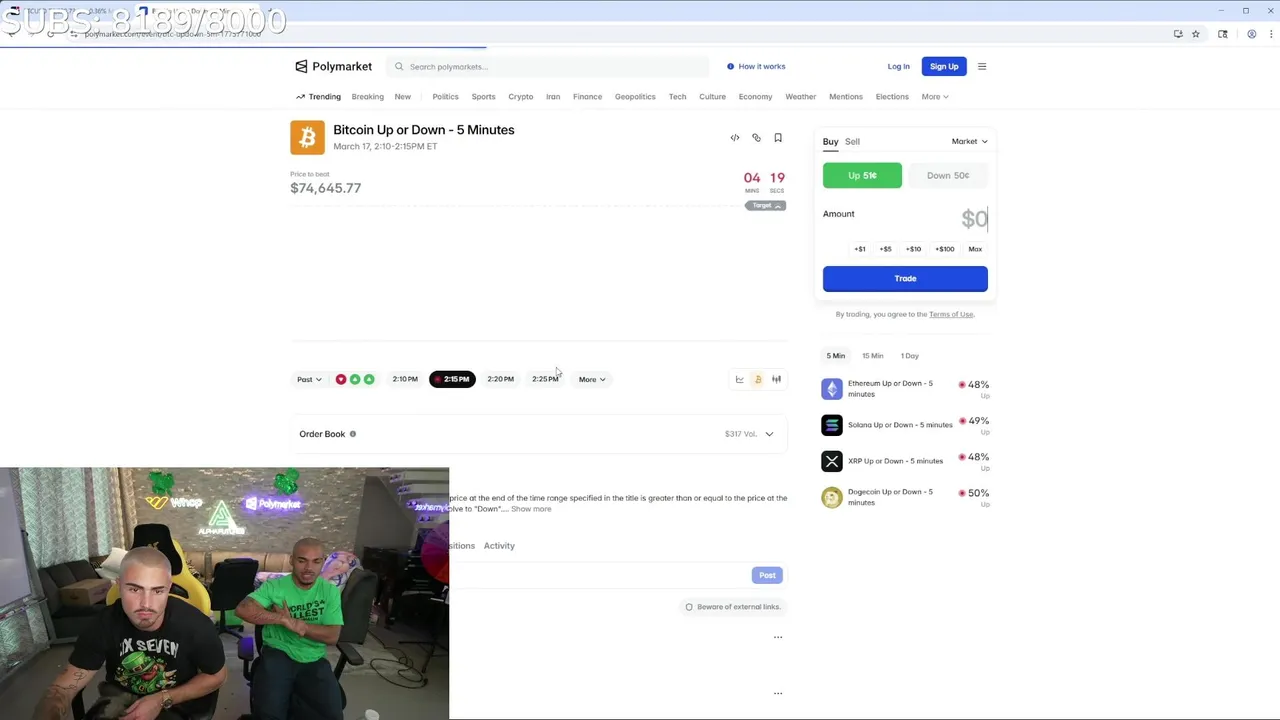The image size is (1280, 720).
Task: Click the XRP market icon
Action: pos(832,461)
